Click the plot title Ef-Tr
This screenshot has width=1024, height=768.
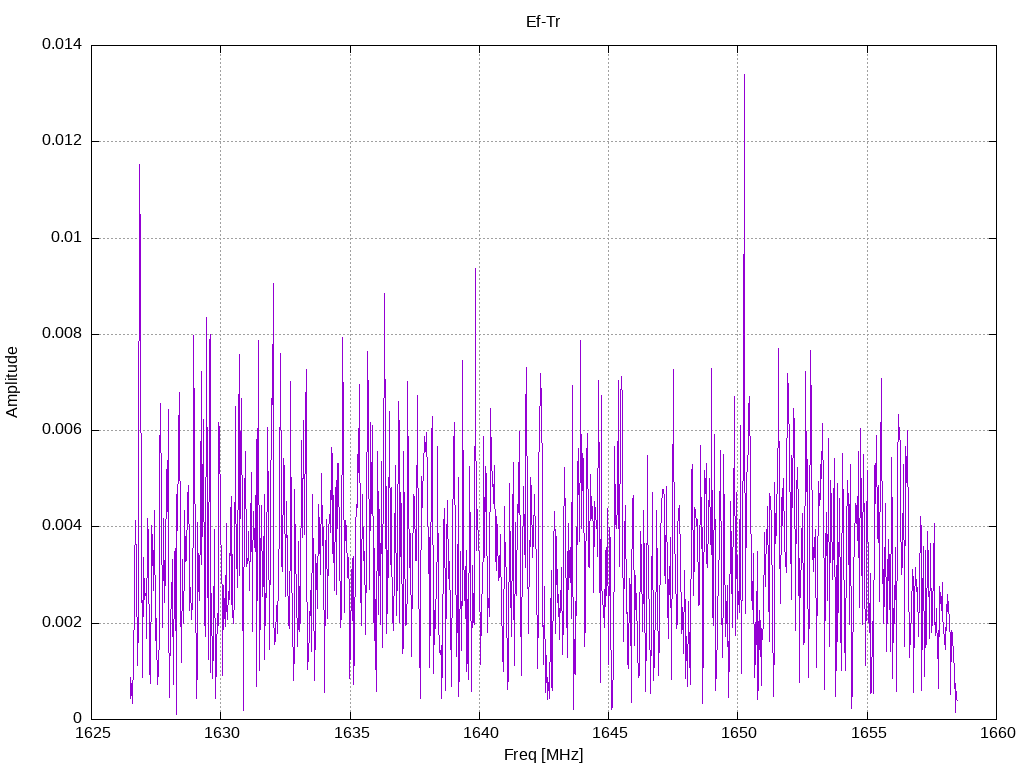543,22
